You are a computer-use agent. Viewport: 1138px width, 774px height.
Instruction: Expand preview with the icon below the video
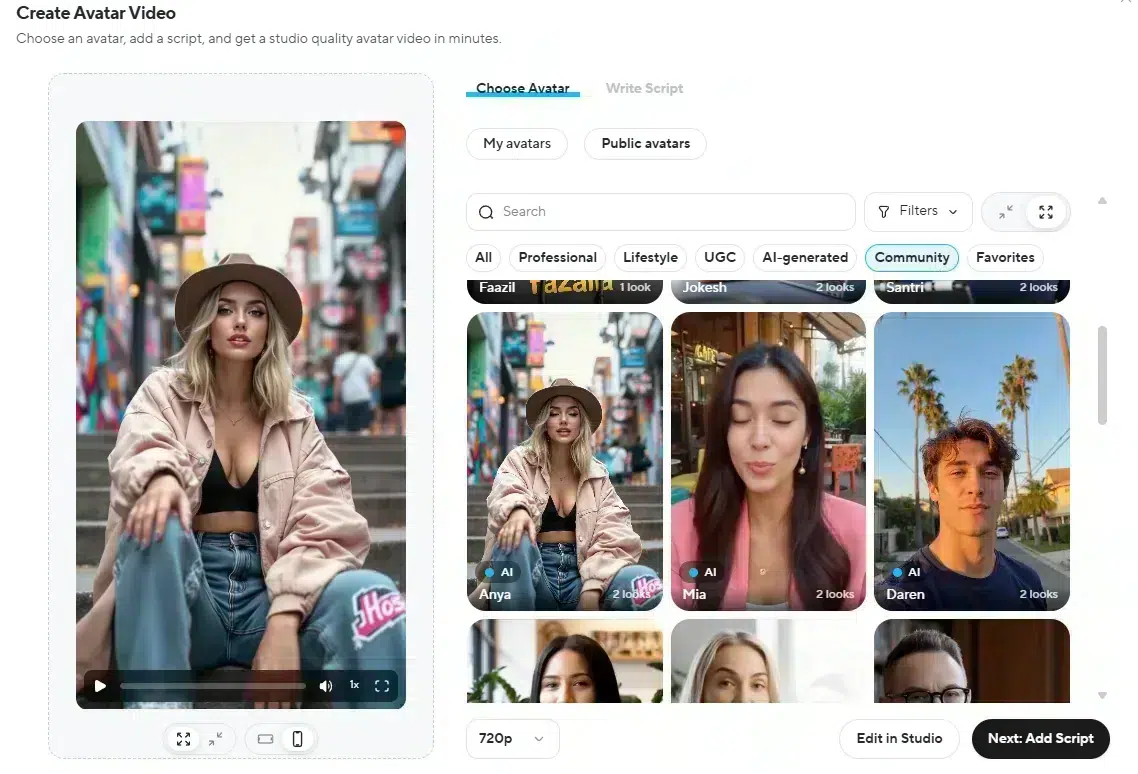point(184,739)
